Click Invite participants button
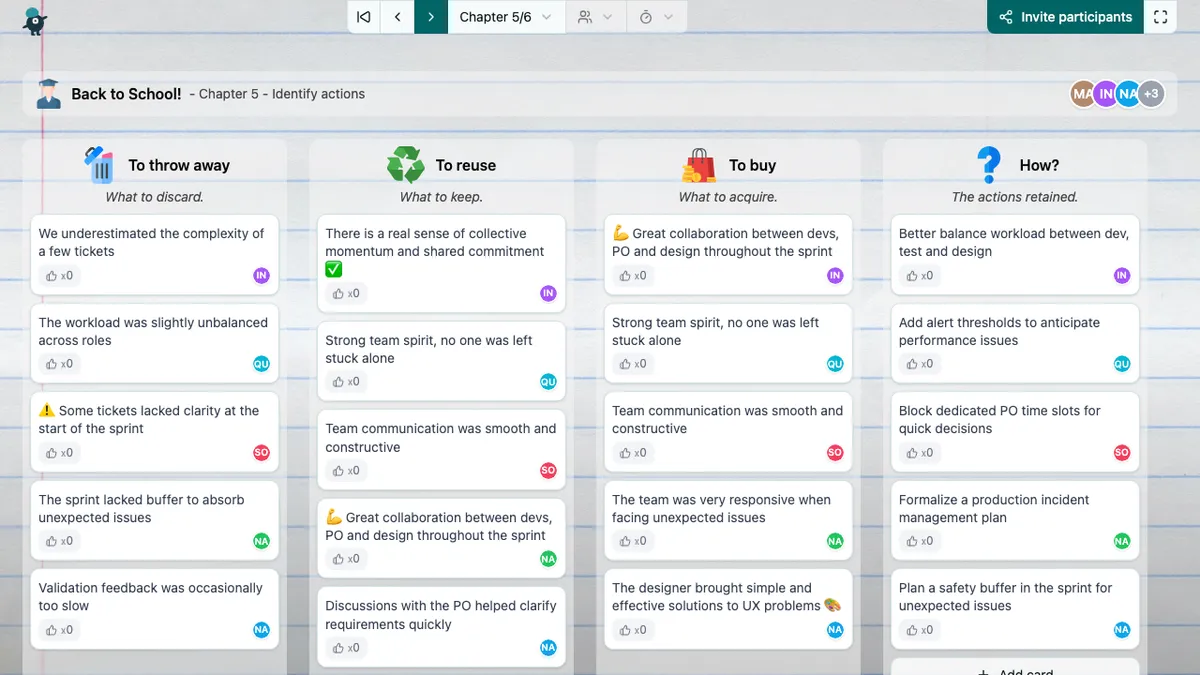Image resolution: width=1200 pixels, height=675 pixels. click(1065, 17)
